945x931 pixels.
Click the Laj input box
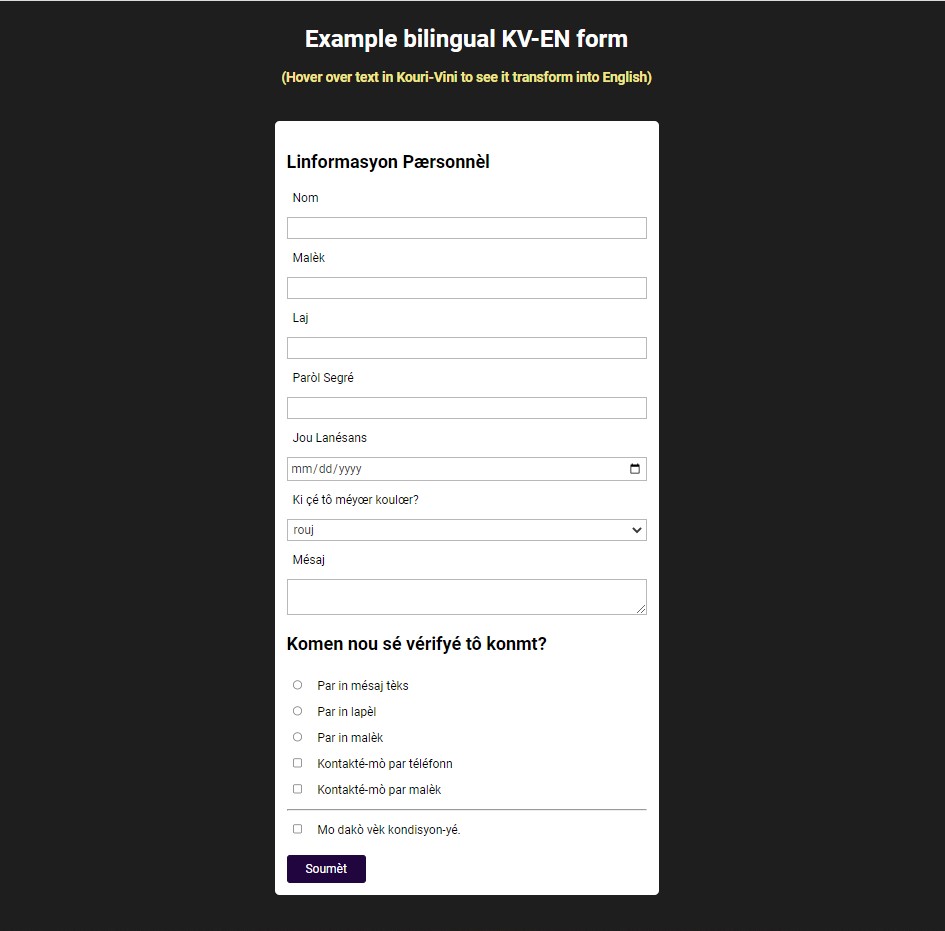pyautogui.click(x=466, y=347)
